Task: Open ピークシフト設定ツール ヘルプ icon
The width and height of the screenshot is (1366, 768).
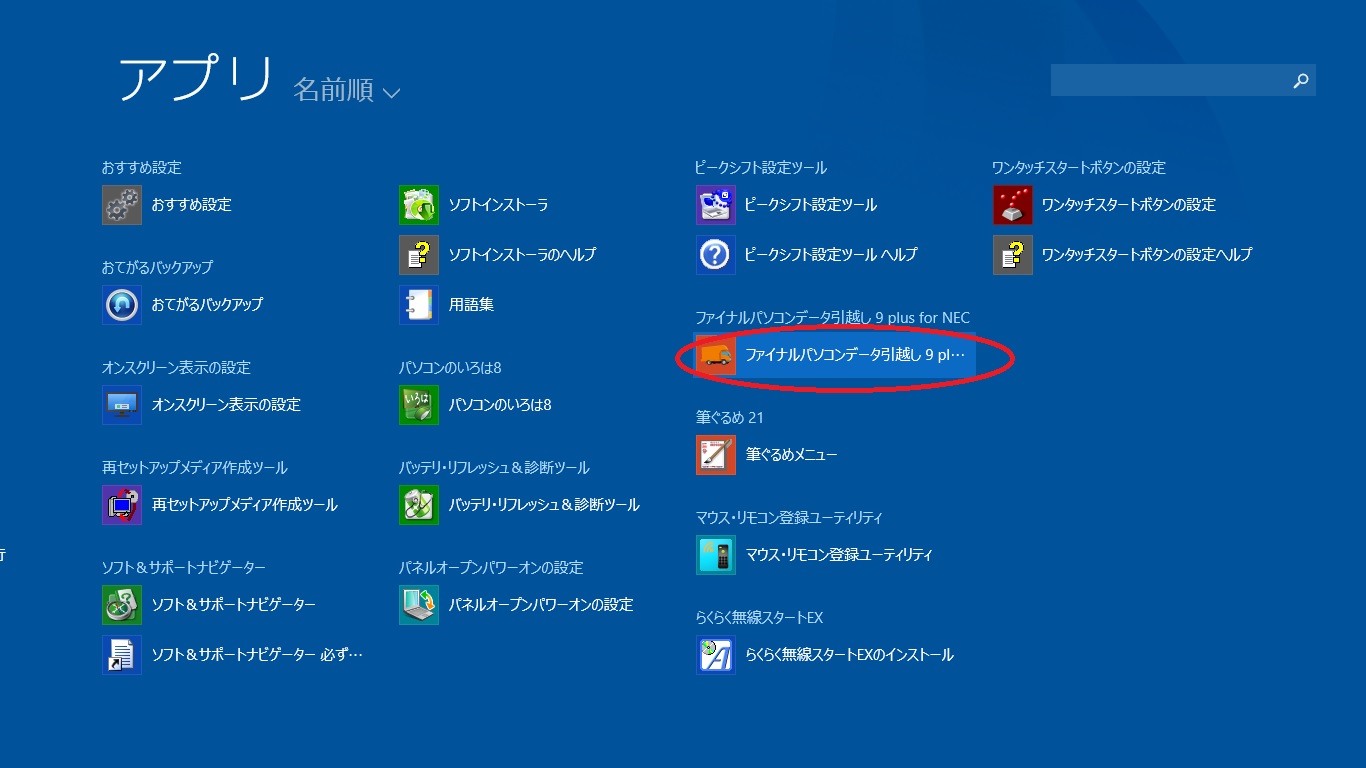Action: (716, 255)
